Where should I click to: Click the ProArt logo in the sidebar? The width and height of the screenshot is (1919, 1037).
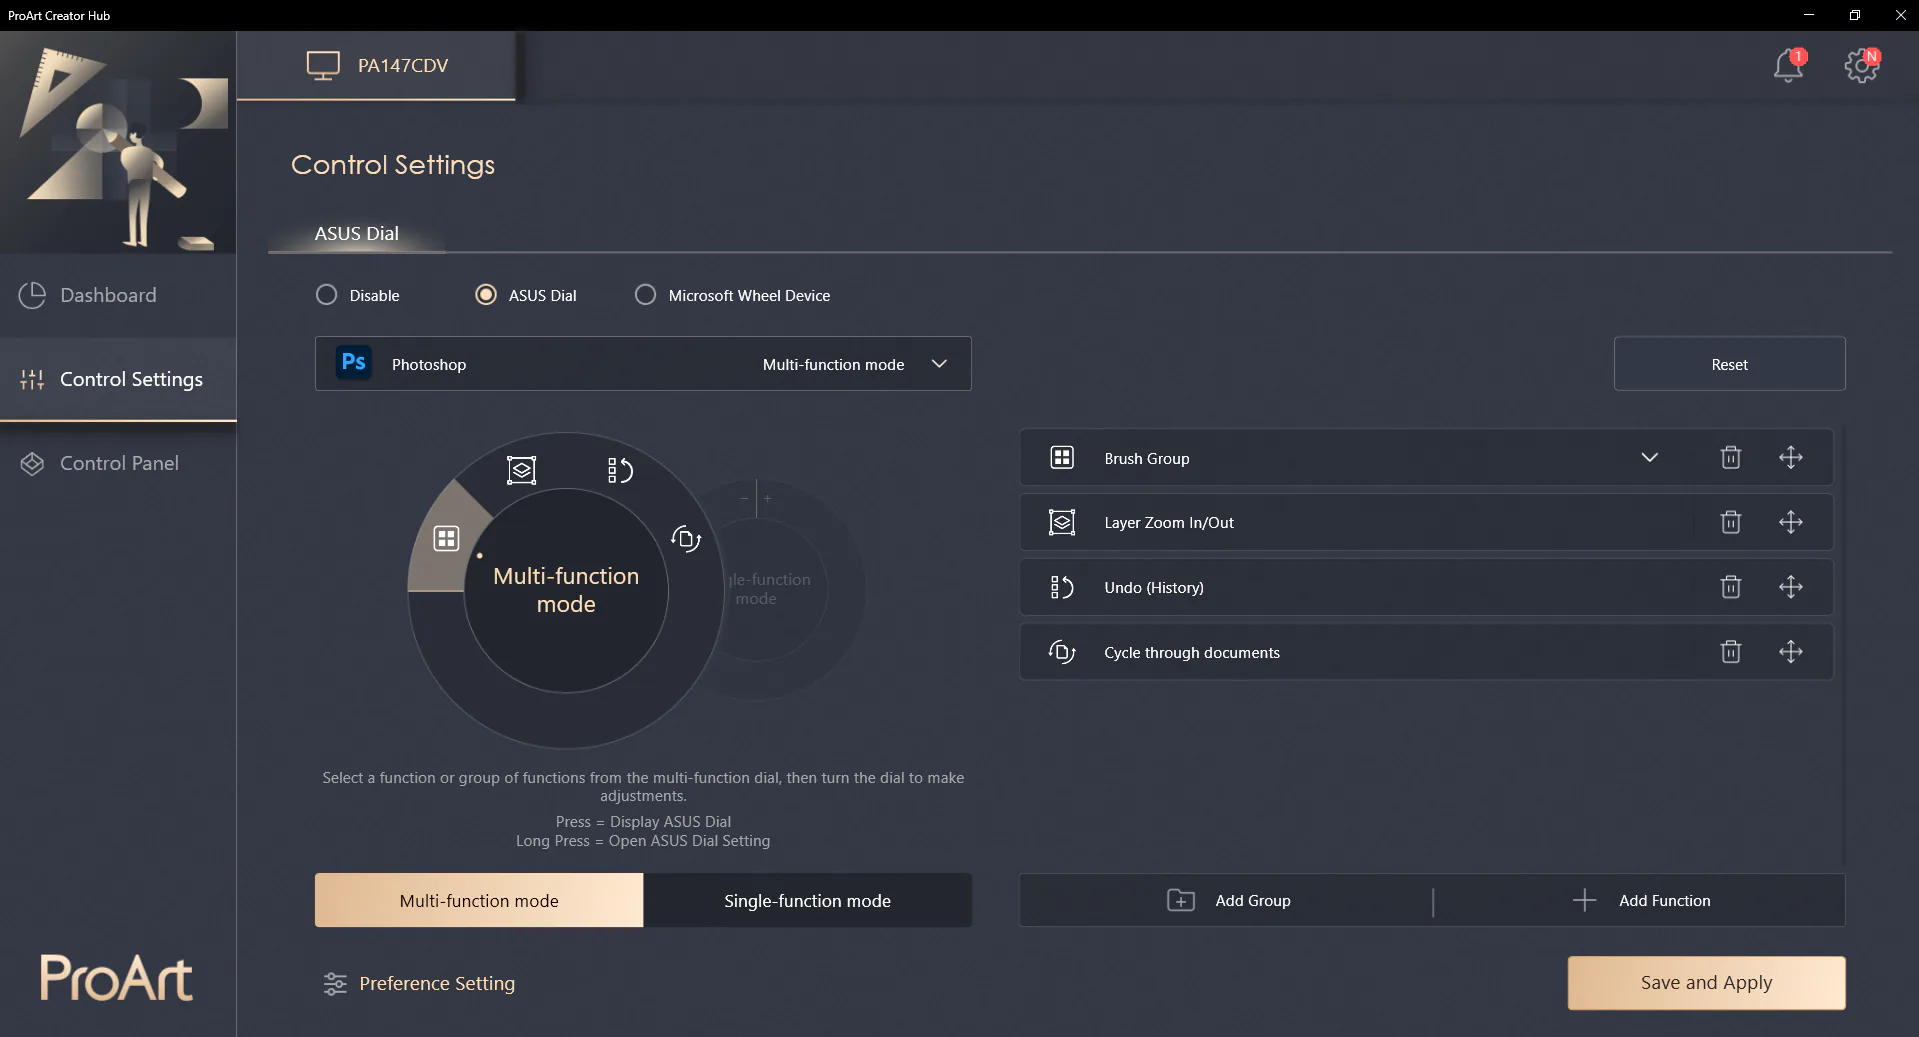pyautogui.click(x=116, y=978)
